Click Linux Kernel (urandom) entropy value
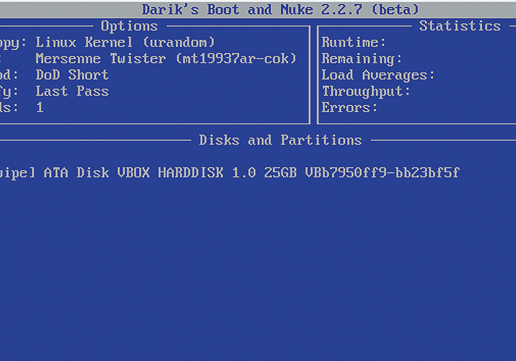Screen dimensions: 516x361 click(125, 43)
